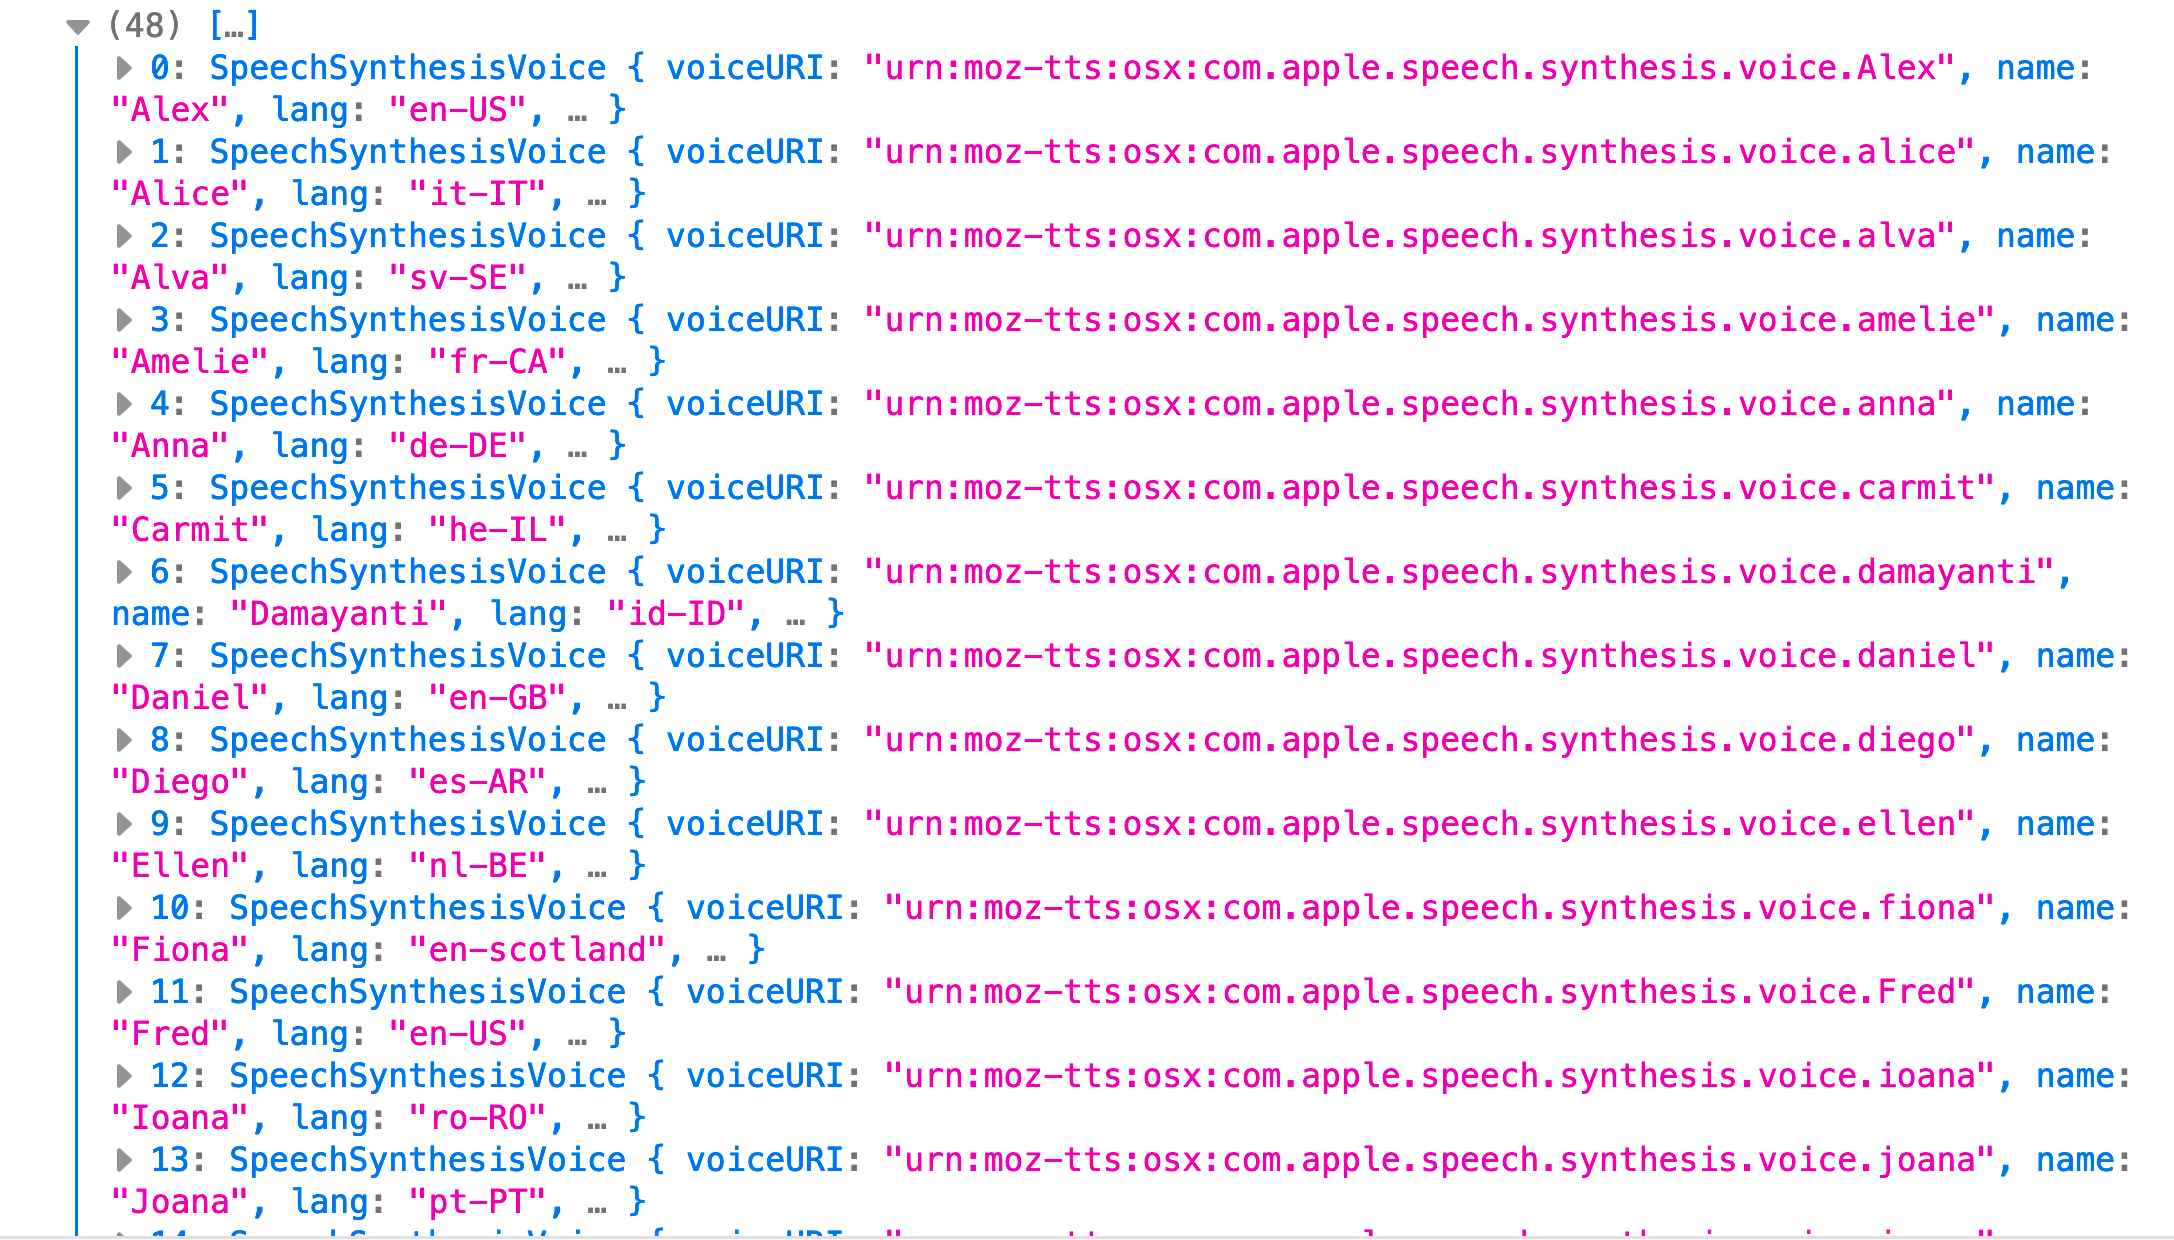Expand the Anna de-DE voice object
The image size is (2174, 1240).
tap(122, 403)
